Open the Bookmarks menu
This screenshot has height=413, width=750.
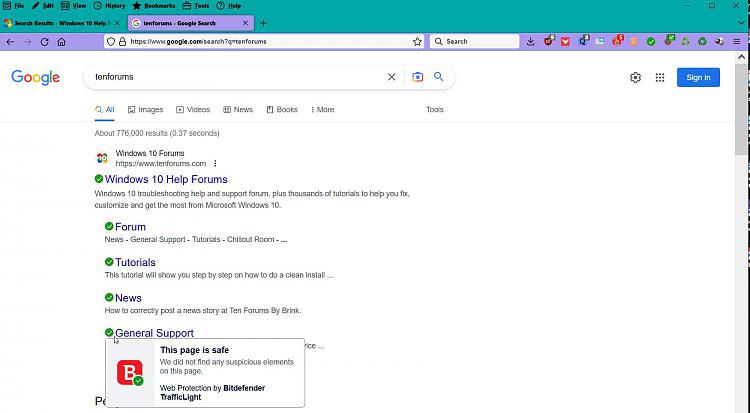click(x=154, y=6)
